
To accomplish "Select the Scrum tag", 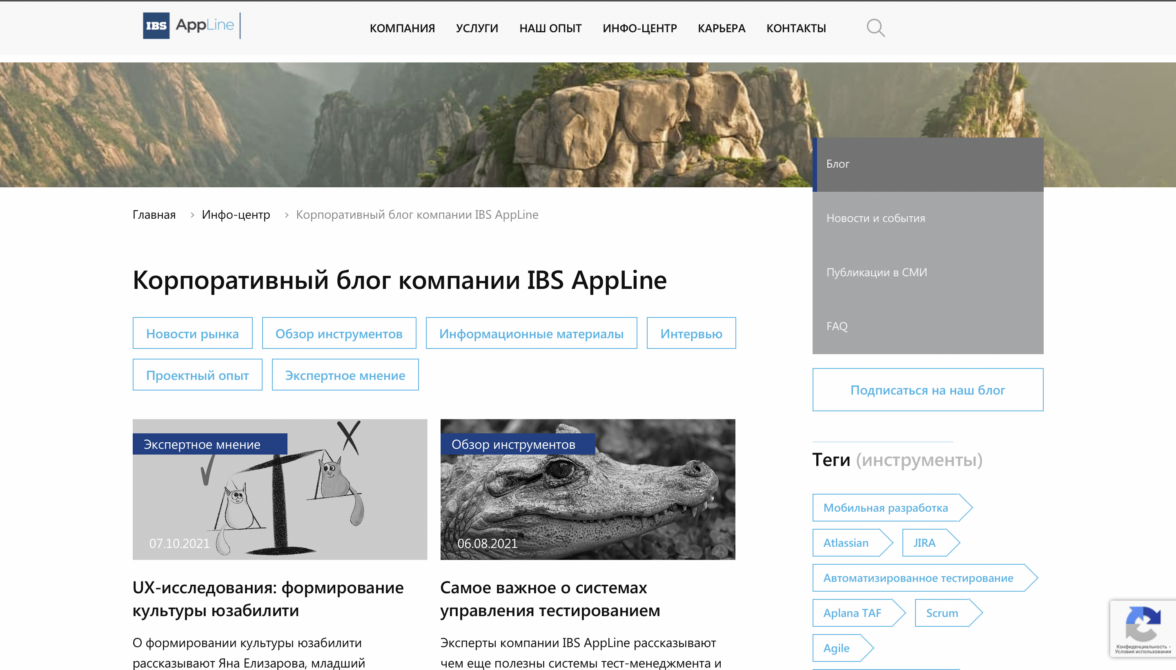I will (948, 613).
